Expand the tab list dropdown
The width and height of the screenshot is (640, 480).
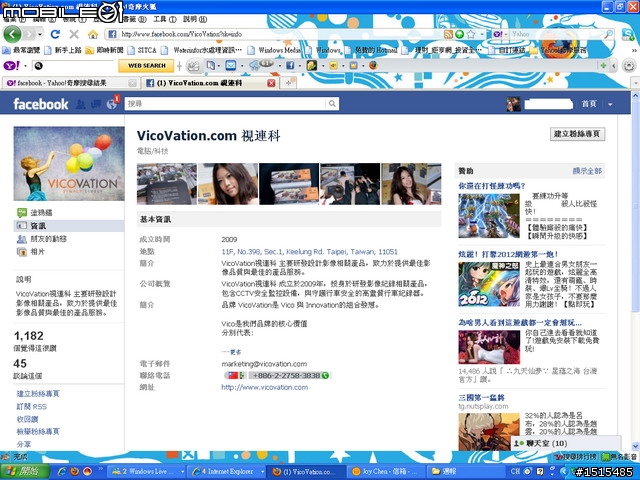point(635,83)
